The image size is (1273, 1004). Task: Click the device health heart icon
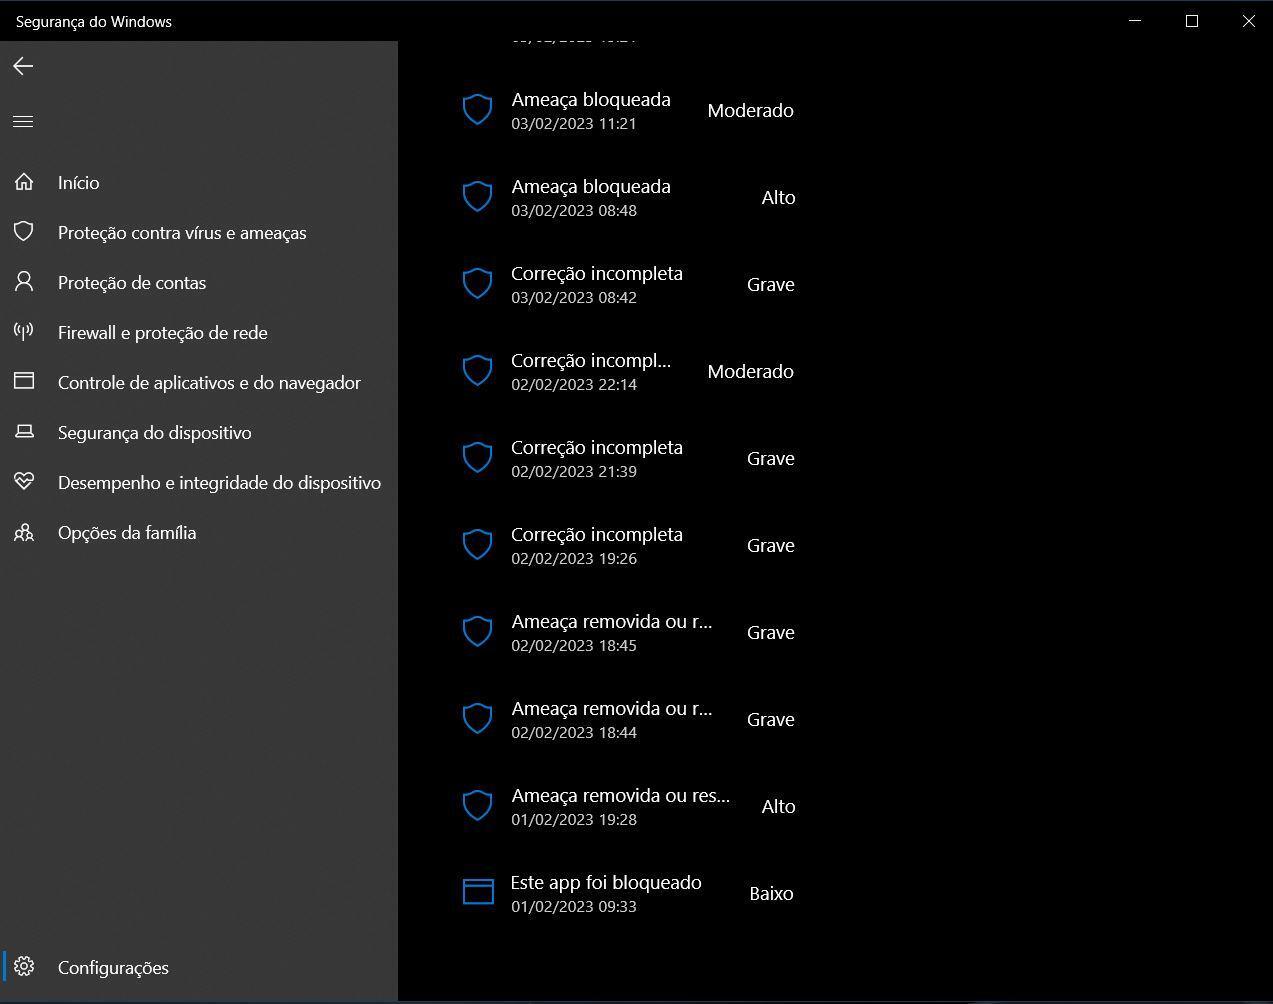[24, 482]
